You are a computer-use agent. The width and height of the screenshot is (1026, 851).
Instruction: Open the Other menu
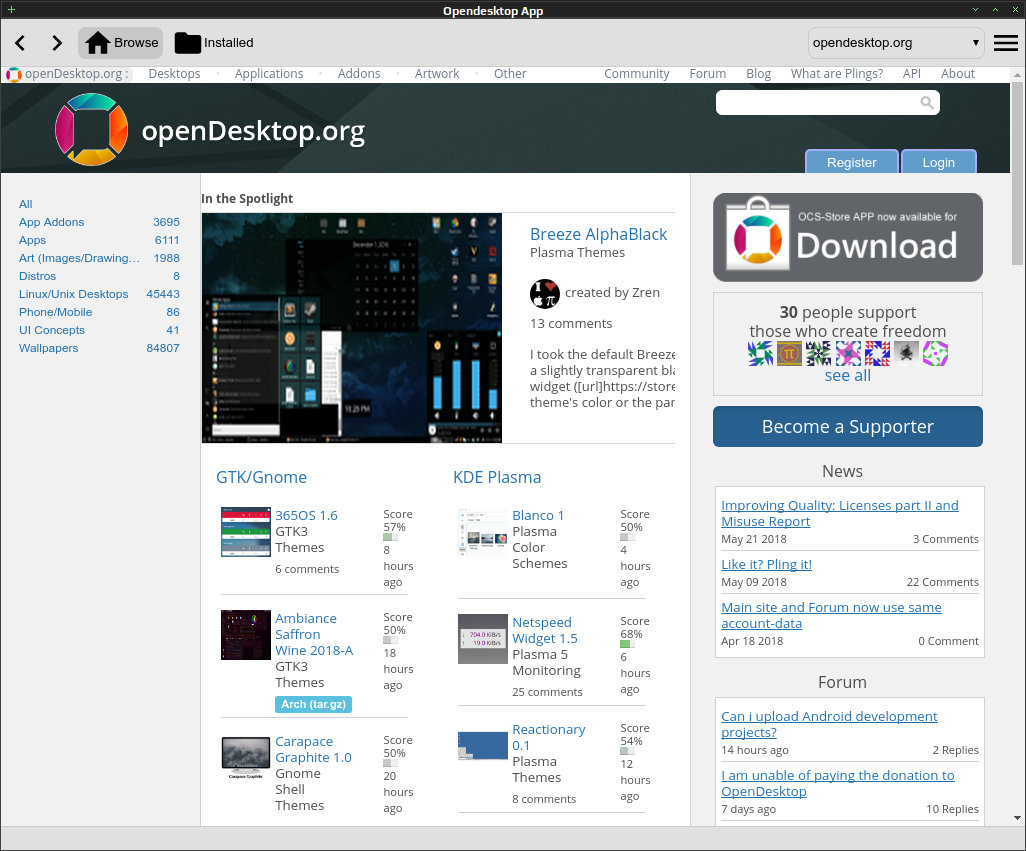point(510,74)
